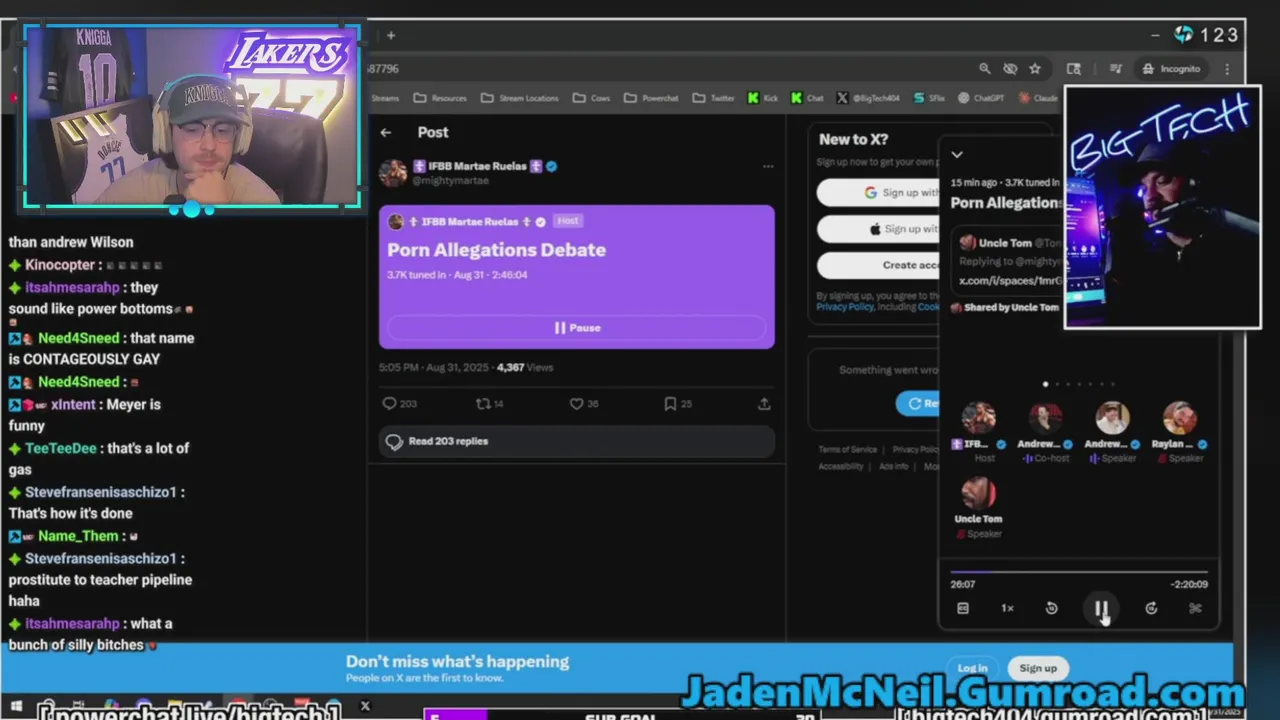1280x720 pixels.
Task: Open IFBB Martae Ruelas profile avatar
Action: pyautogui.click(x=393, y=172)
